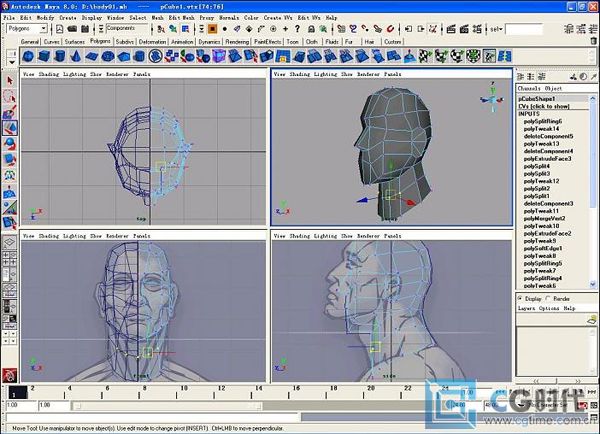Open layer editor Help menu
600x434 pixels.
coord(569,308)
